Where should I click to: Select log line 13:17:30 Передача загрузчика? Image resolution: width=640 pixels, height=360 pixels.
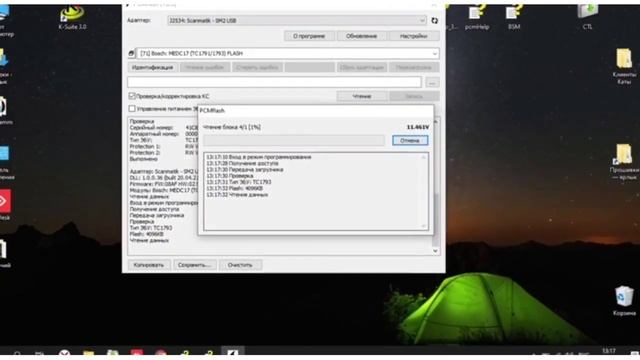pyautogui.click(x=244, y=169)
